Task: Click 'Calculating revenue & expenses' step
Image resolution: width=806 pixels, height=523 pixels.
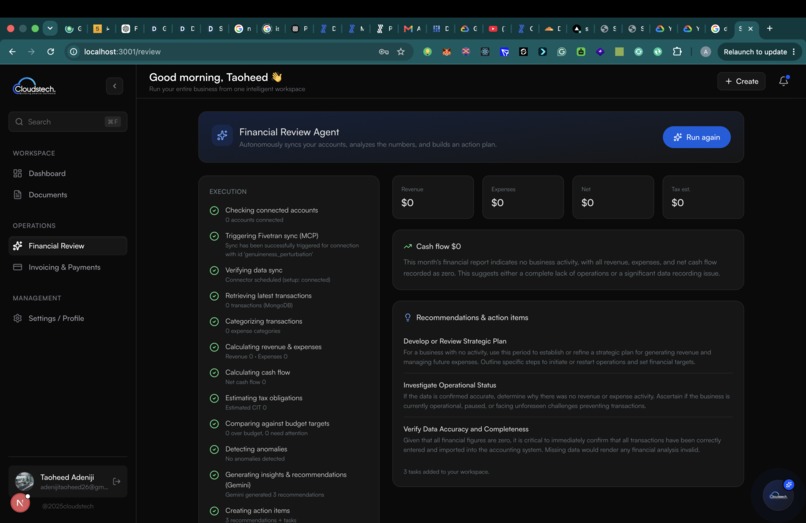Action: [x=273, y=347]
